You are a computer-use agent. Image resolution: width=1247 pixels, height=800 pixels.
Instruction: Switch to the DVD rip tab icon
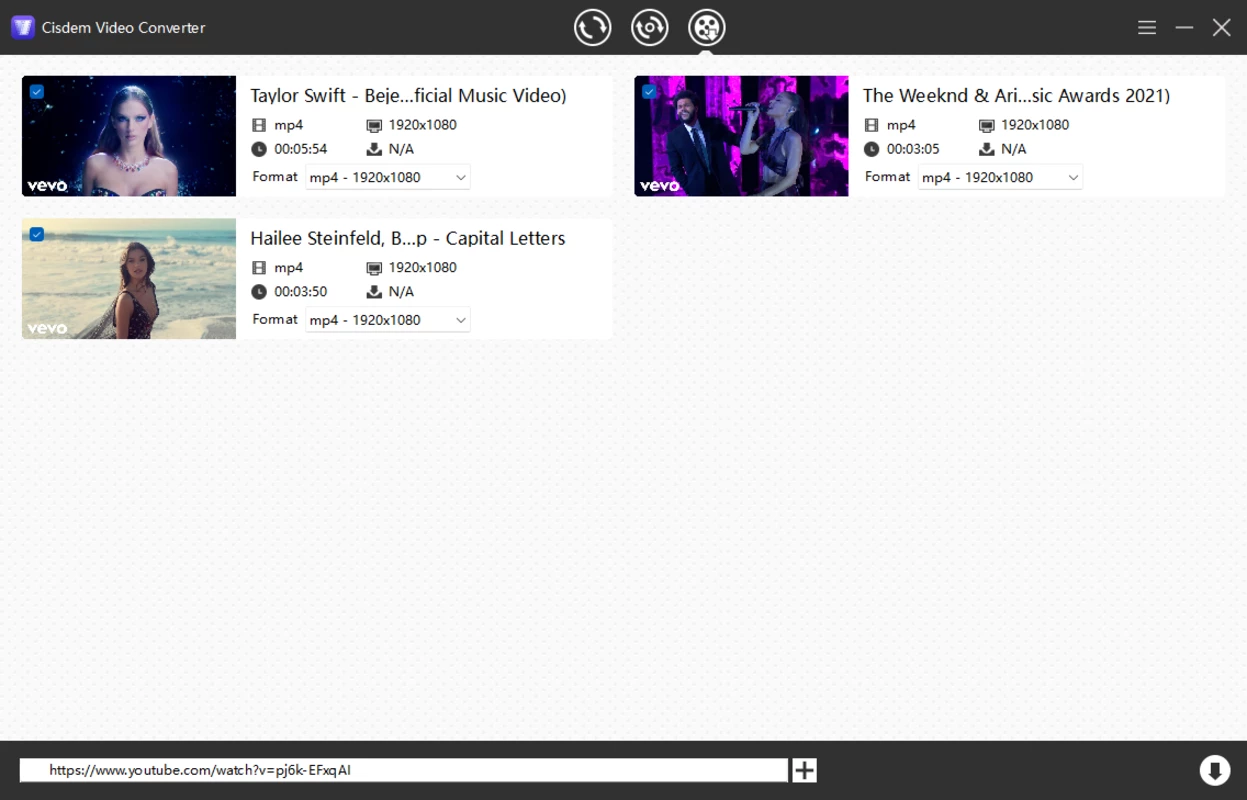coord(650,27)
